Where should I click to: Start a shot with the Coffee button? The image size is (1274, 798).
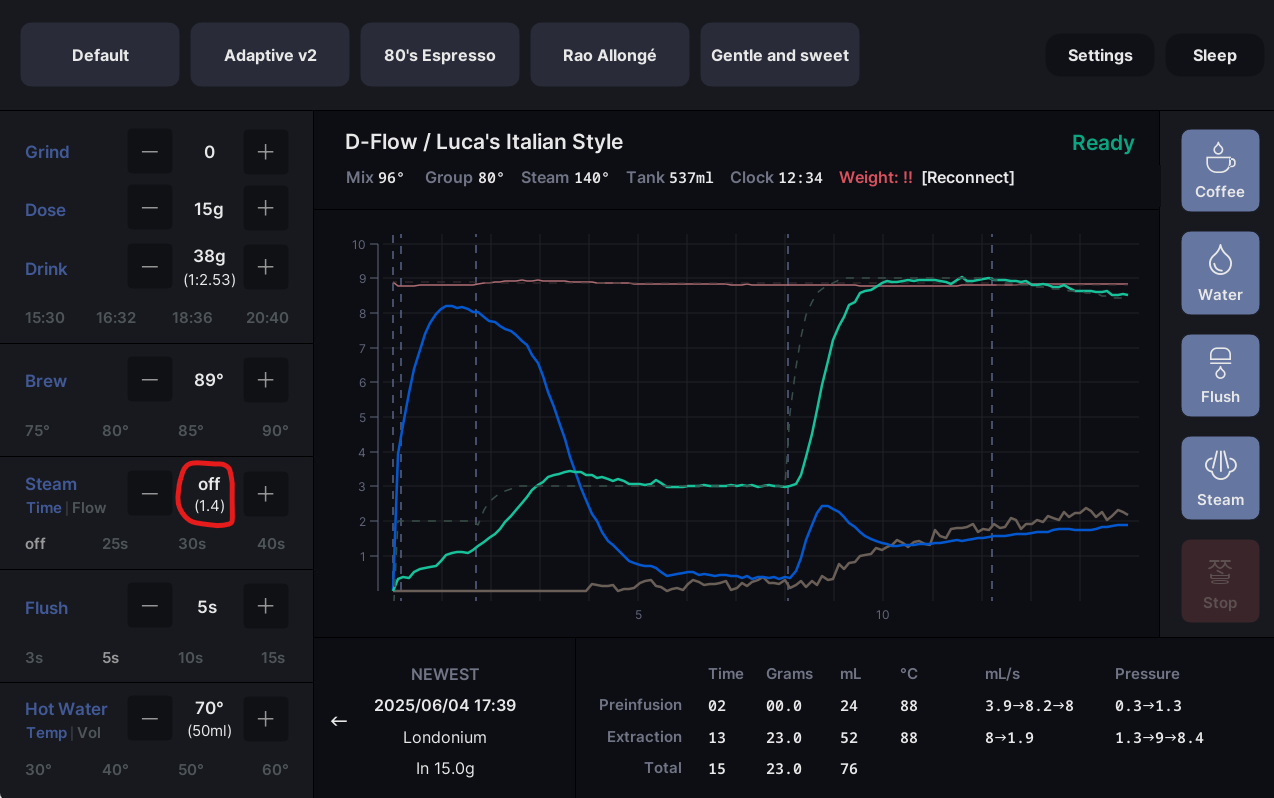pyautogui.click(x=1220, y=170)
